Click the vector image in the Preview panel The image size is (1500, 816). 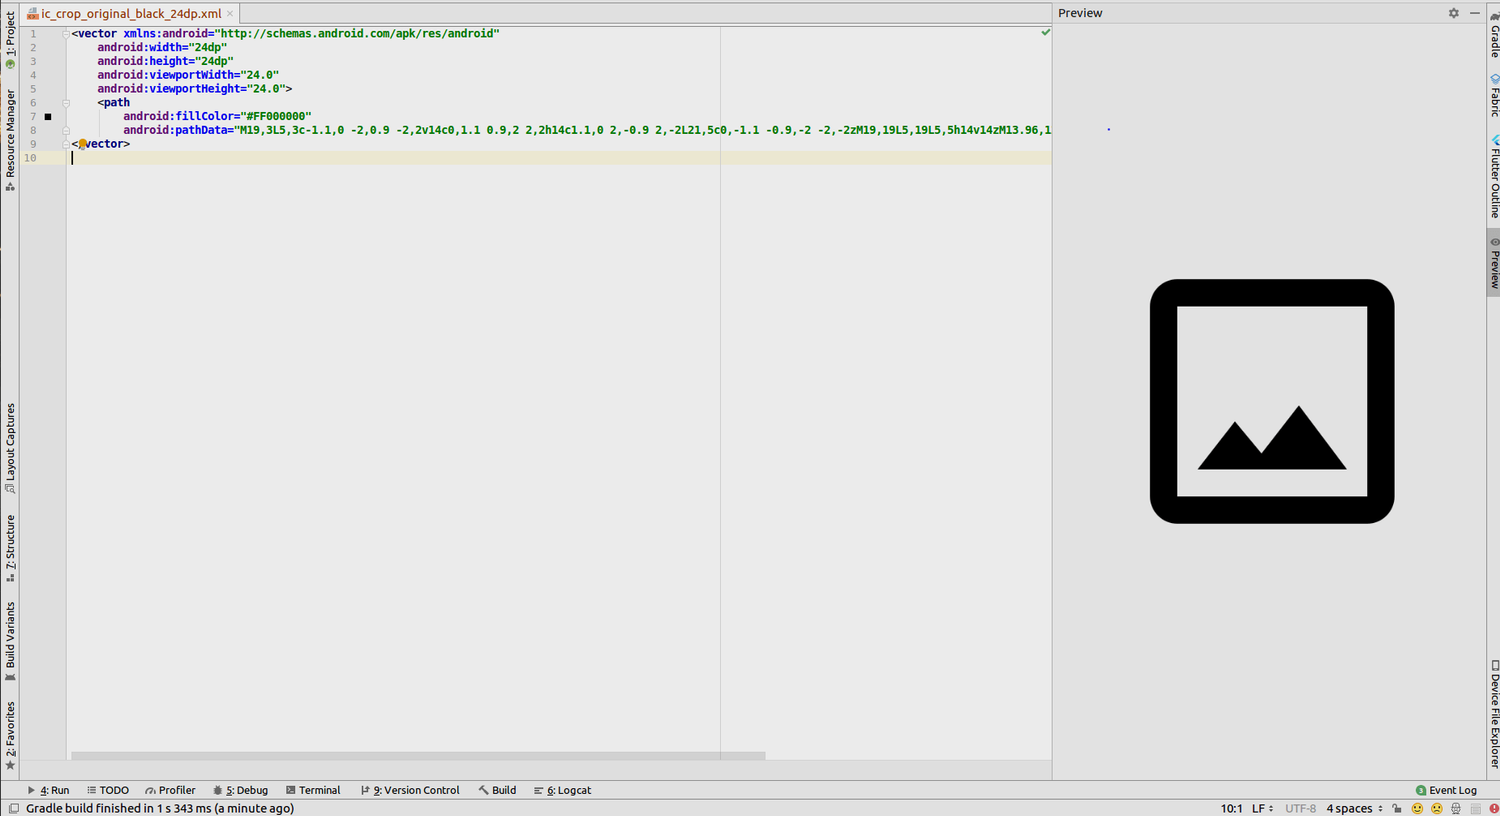(1272, 401)
